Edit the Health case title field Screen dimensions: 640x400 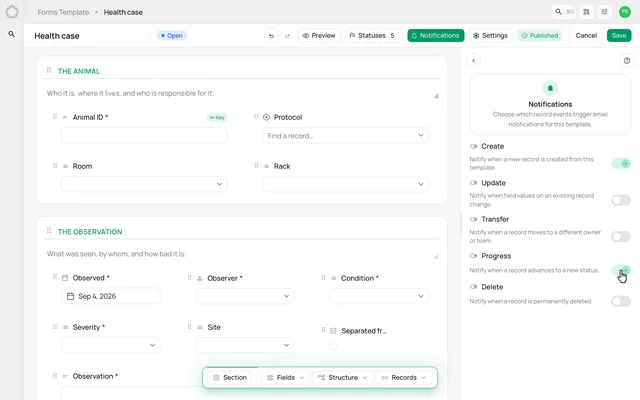pos(57,36)
